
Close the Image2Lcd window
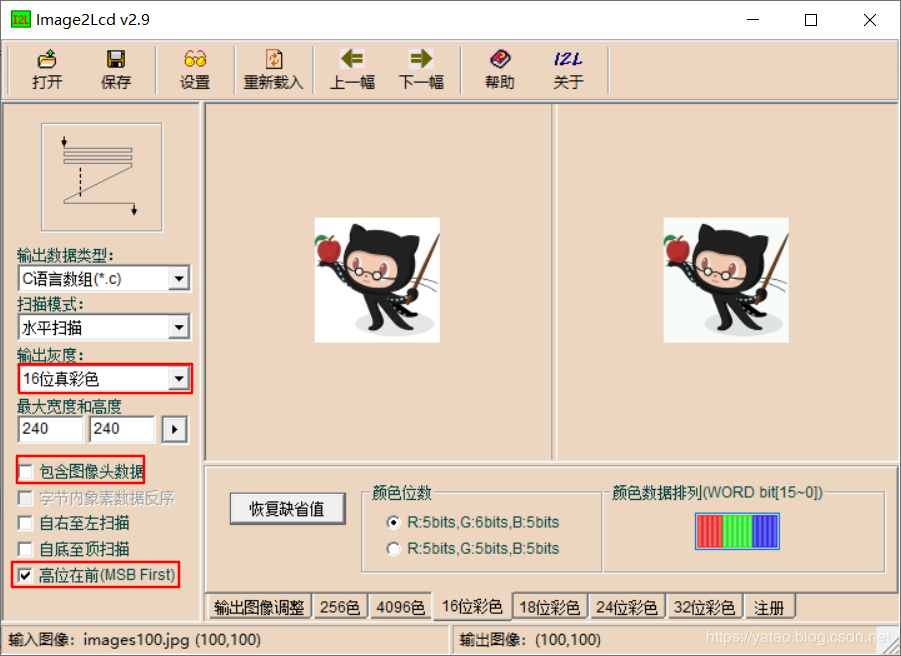point(869,20)
